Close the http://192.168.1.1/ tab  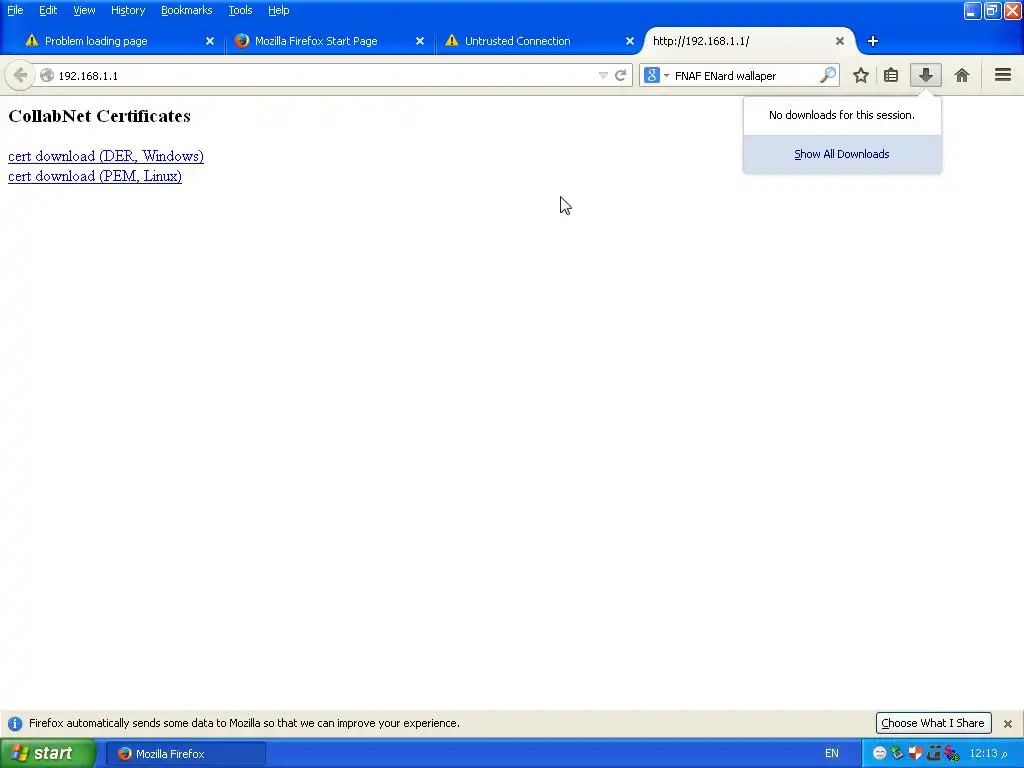(x=840, y=41)
